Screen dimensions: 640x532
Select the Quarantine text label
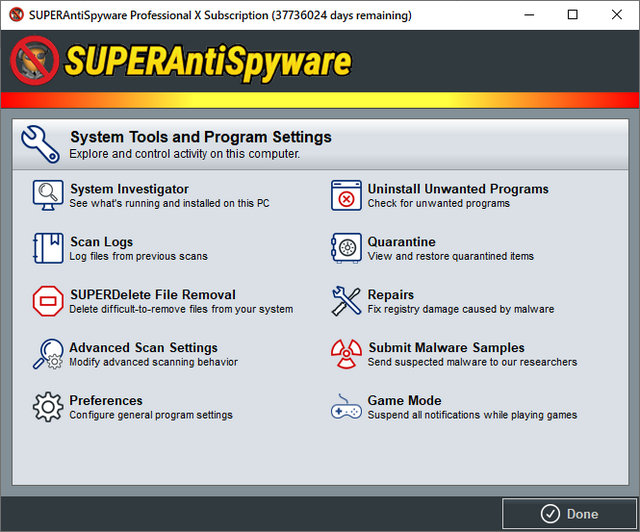[401, 242]
